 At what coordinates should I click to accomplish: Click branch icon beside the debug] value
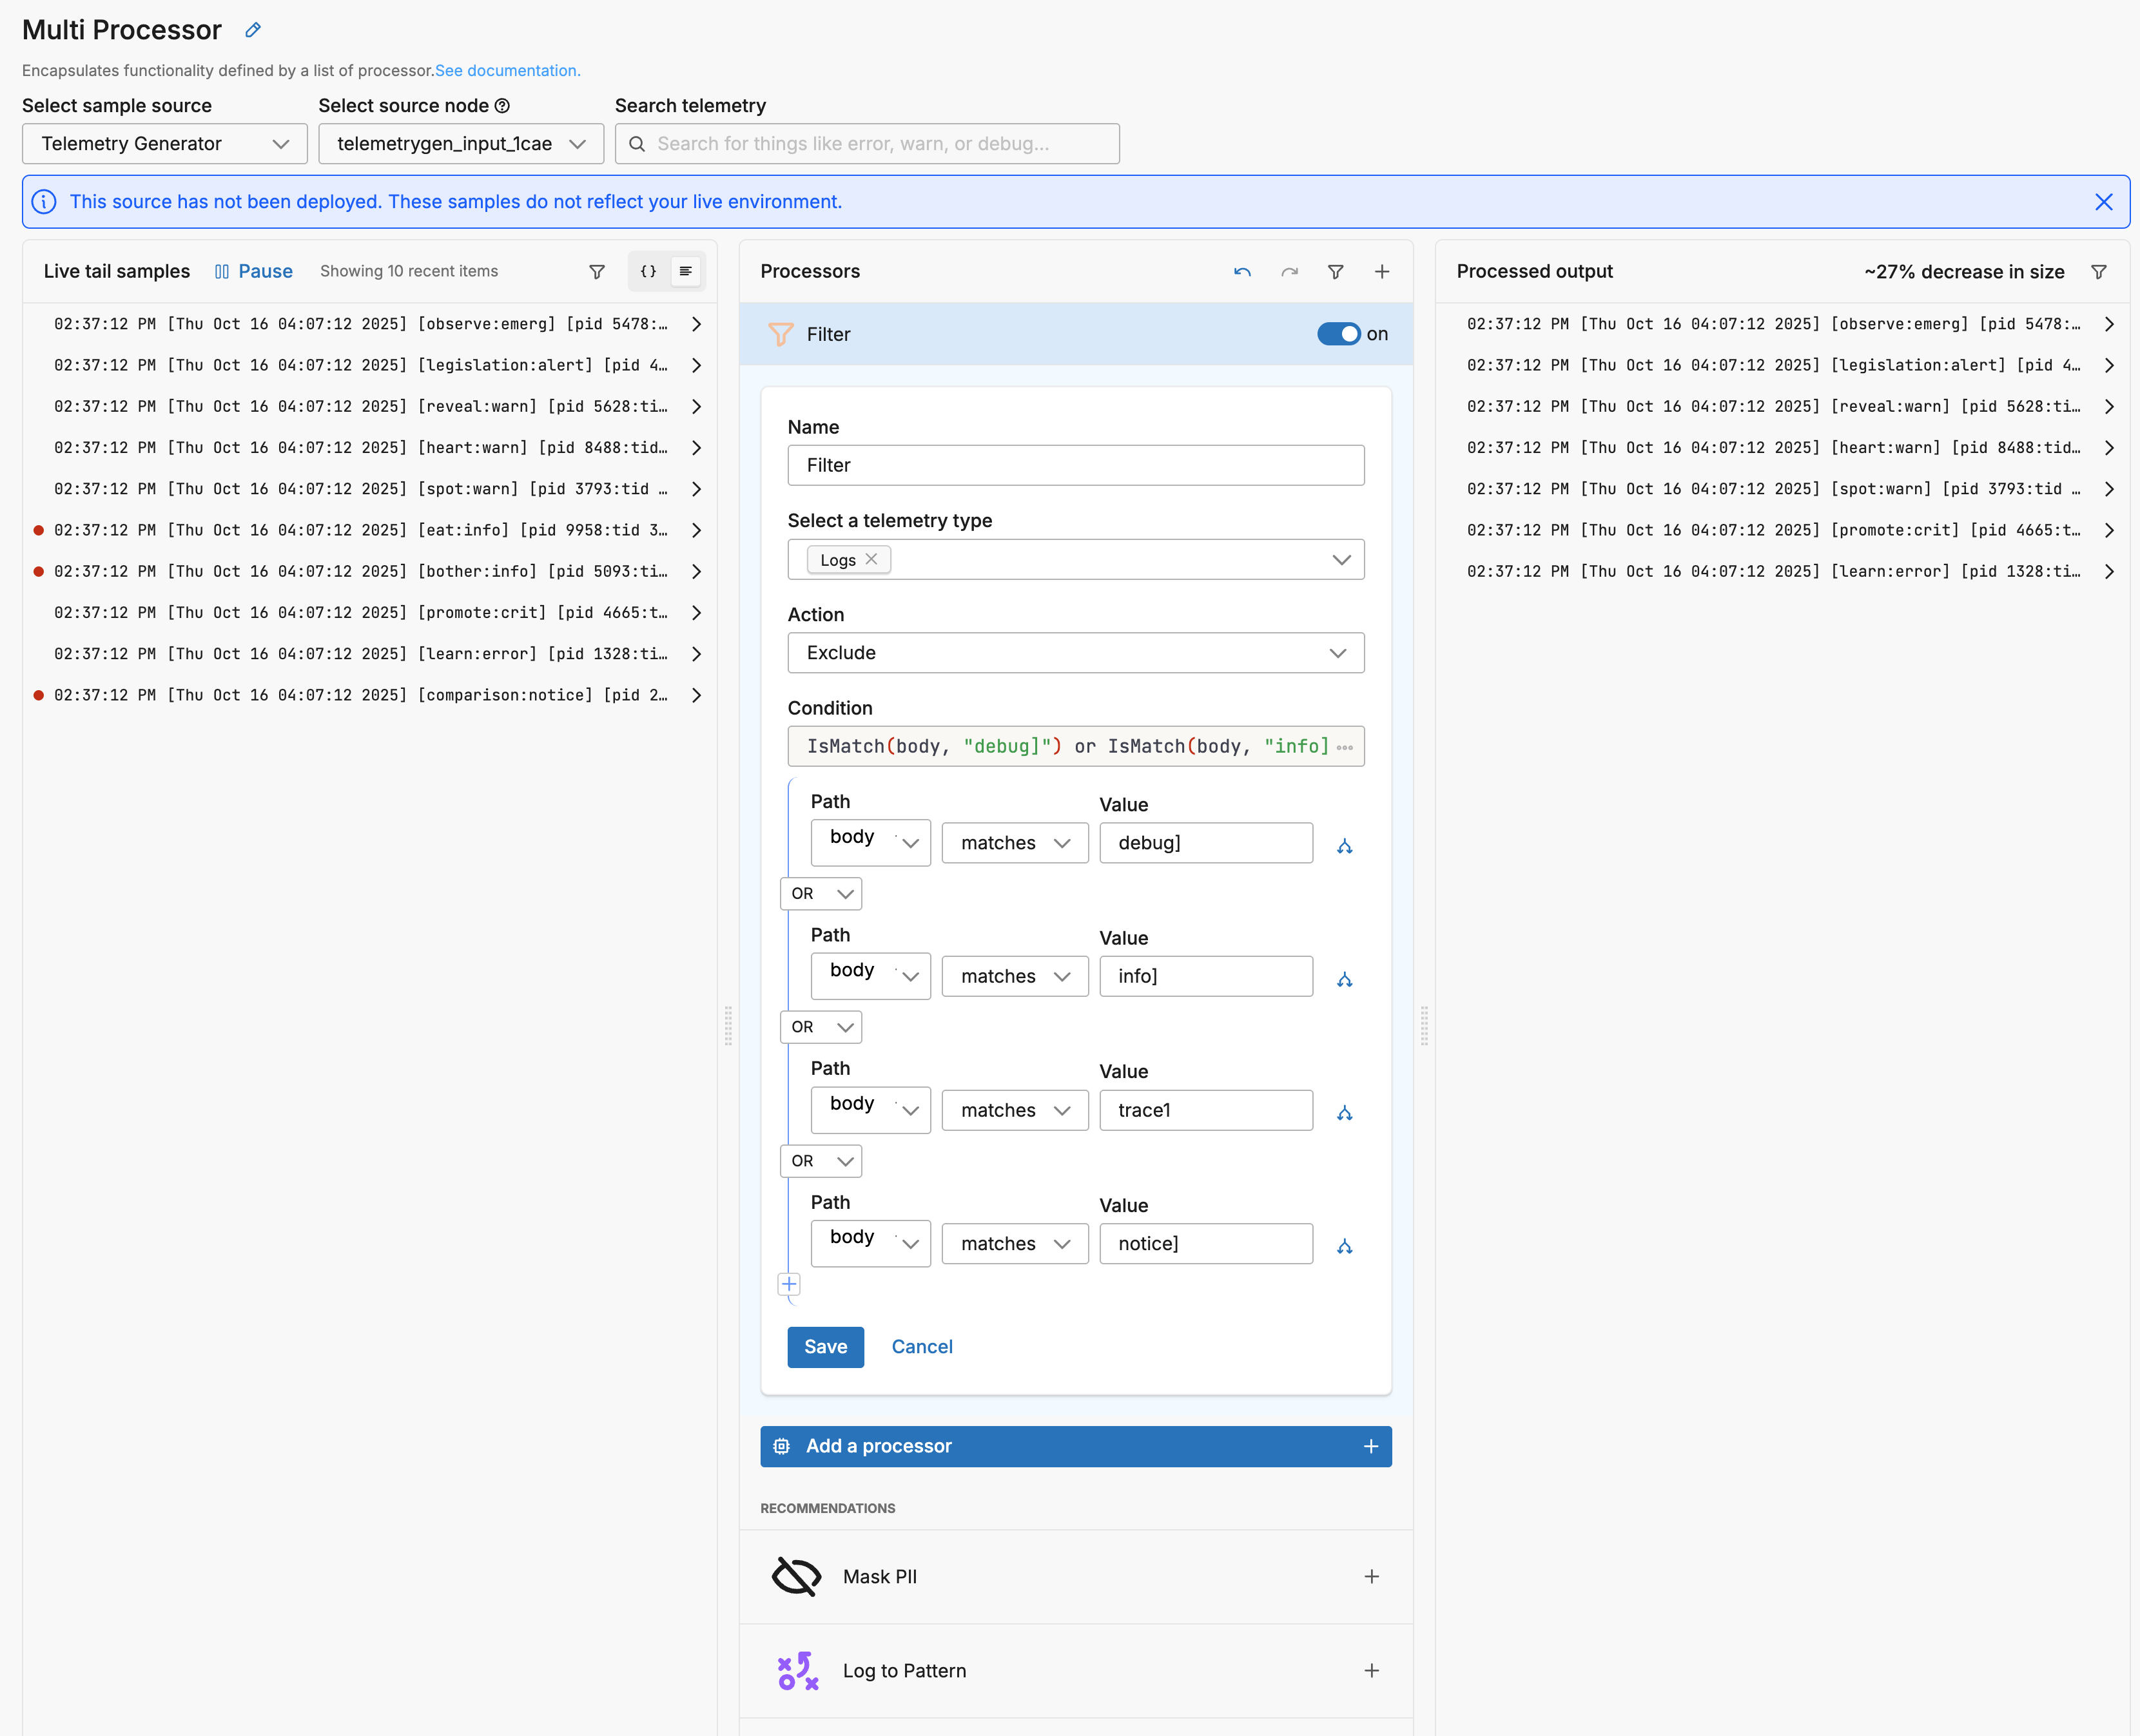coord(1344,846)
